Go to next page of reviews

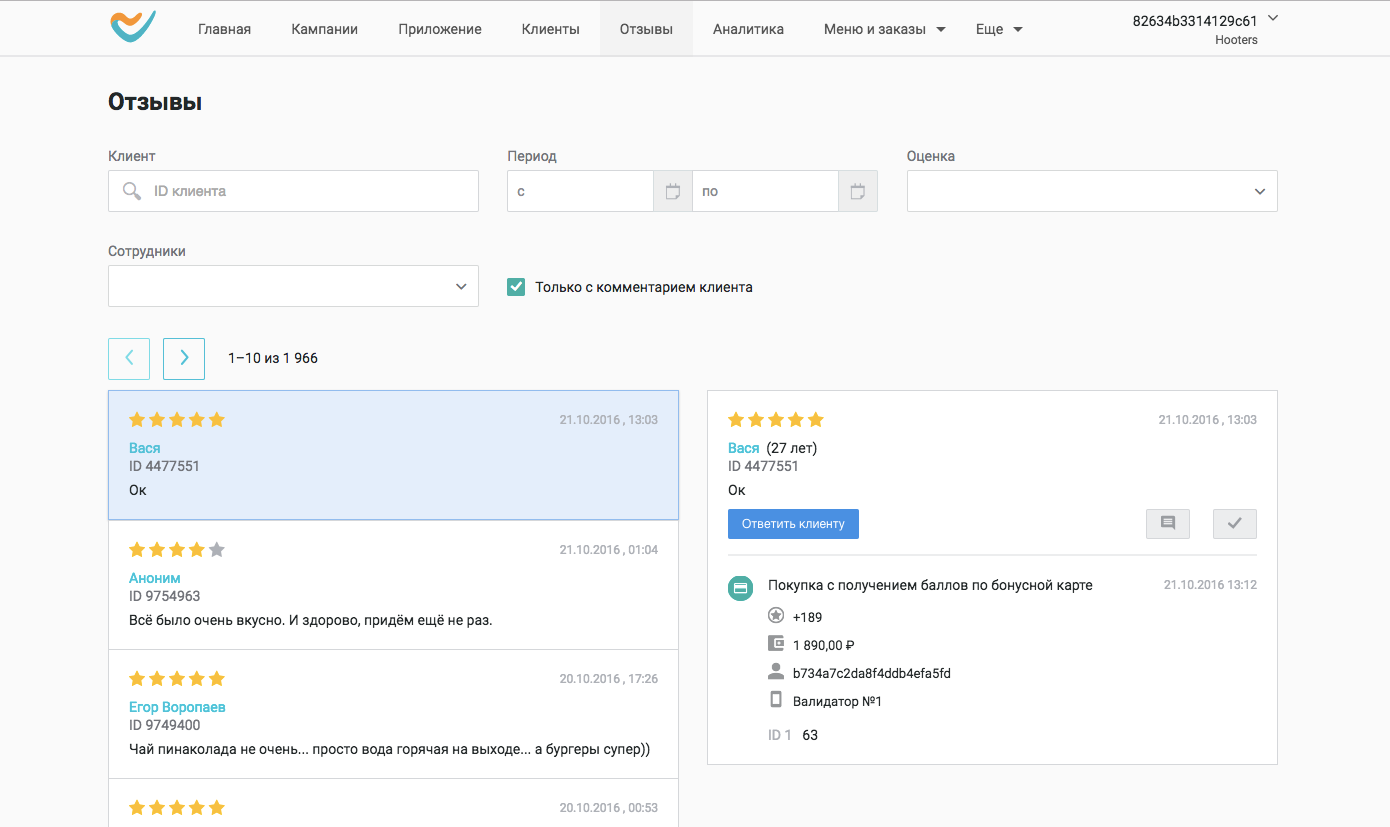tap(184, 358)
